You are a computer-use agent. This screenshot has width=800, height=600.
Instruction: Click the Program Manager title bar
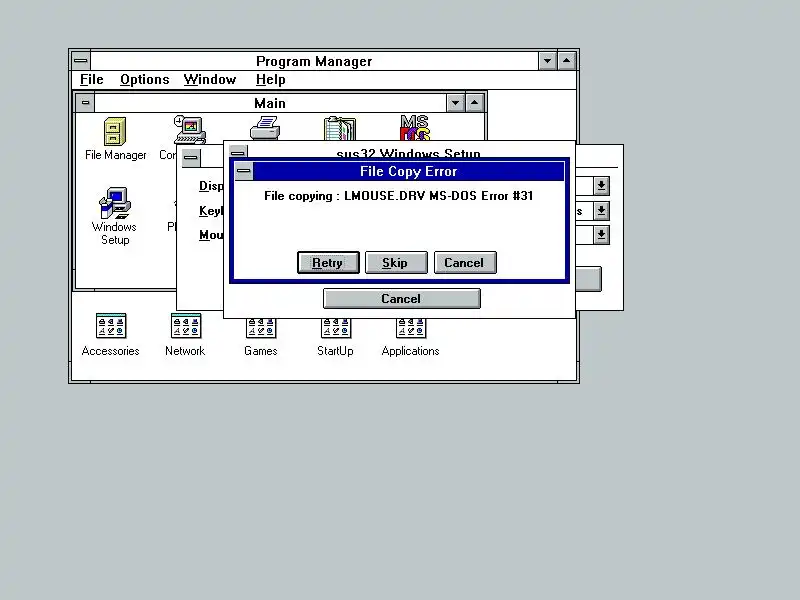tap(314, 61)
